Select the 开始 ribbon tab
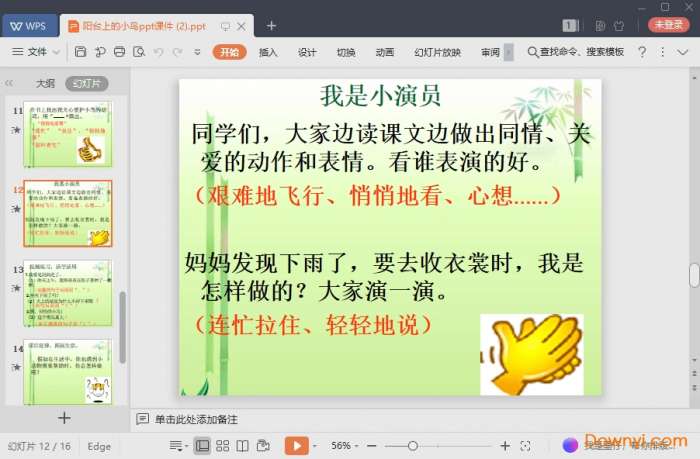 pyautogui.click(x=229, y=52)
